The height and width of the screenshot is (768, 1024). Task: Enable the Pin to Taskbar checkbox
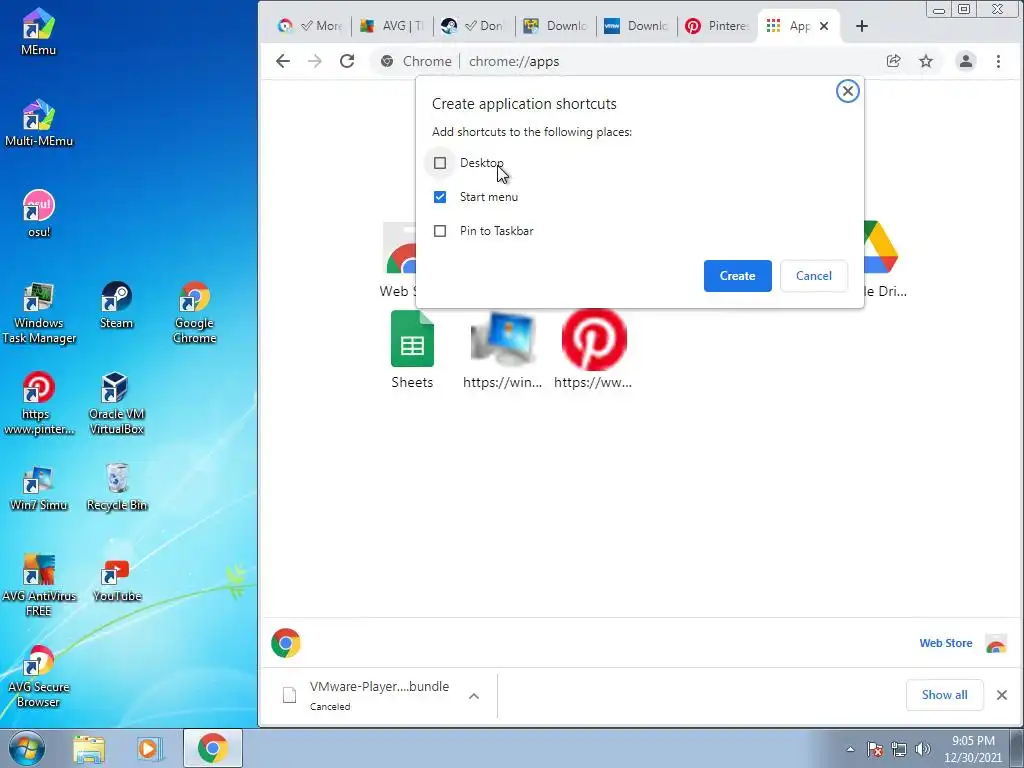pos(440,231)
